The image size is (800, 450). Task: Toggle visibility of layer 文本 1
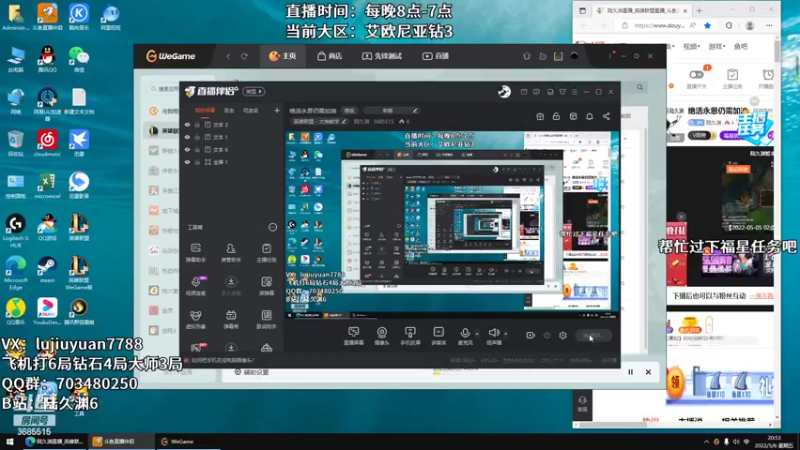click(187, 137)
